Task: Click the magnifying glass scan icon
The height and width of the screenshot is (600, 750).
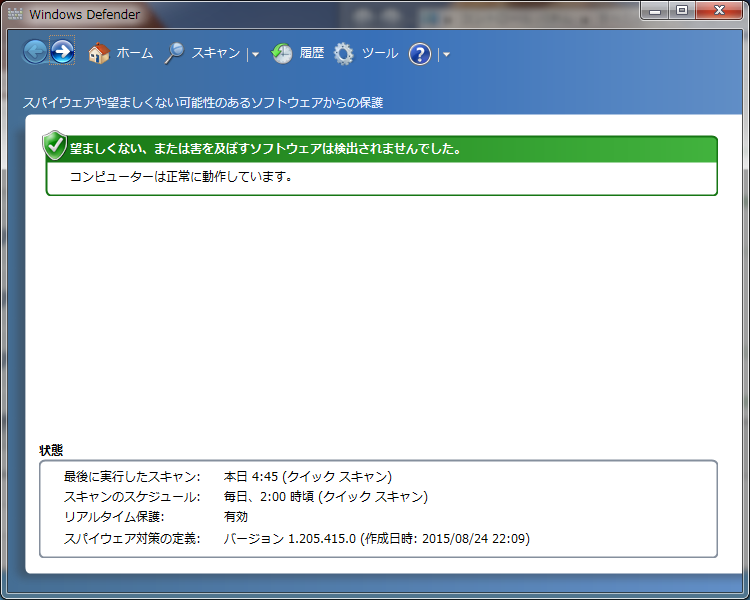Action: tap(174, 53)
